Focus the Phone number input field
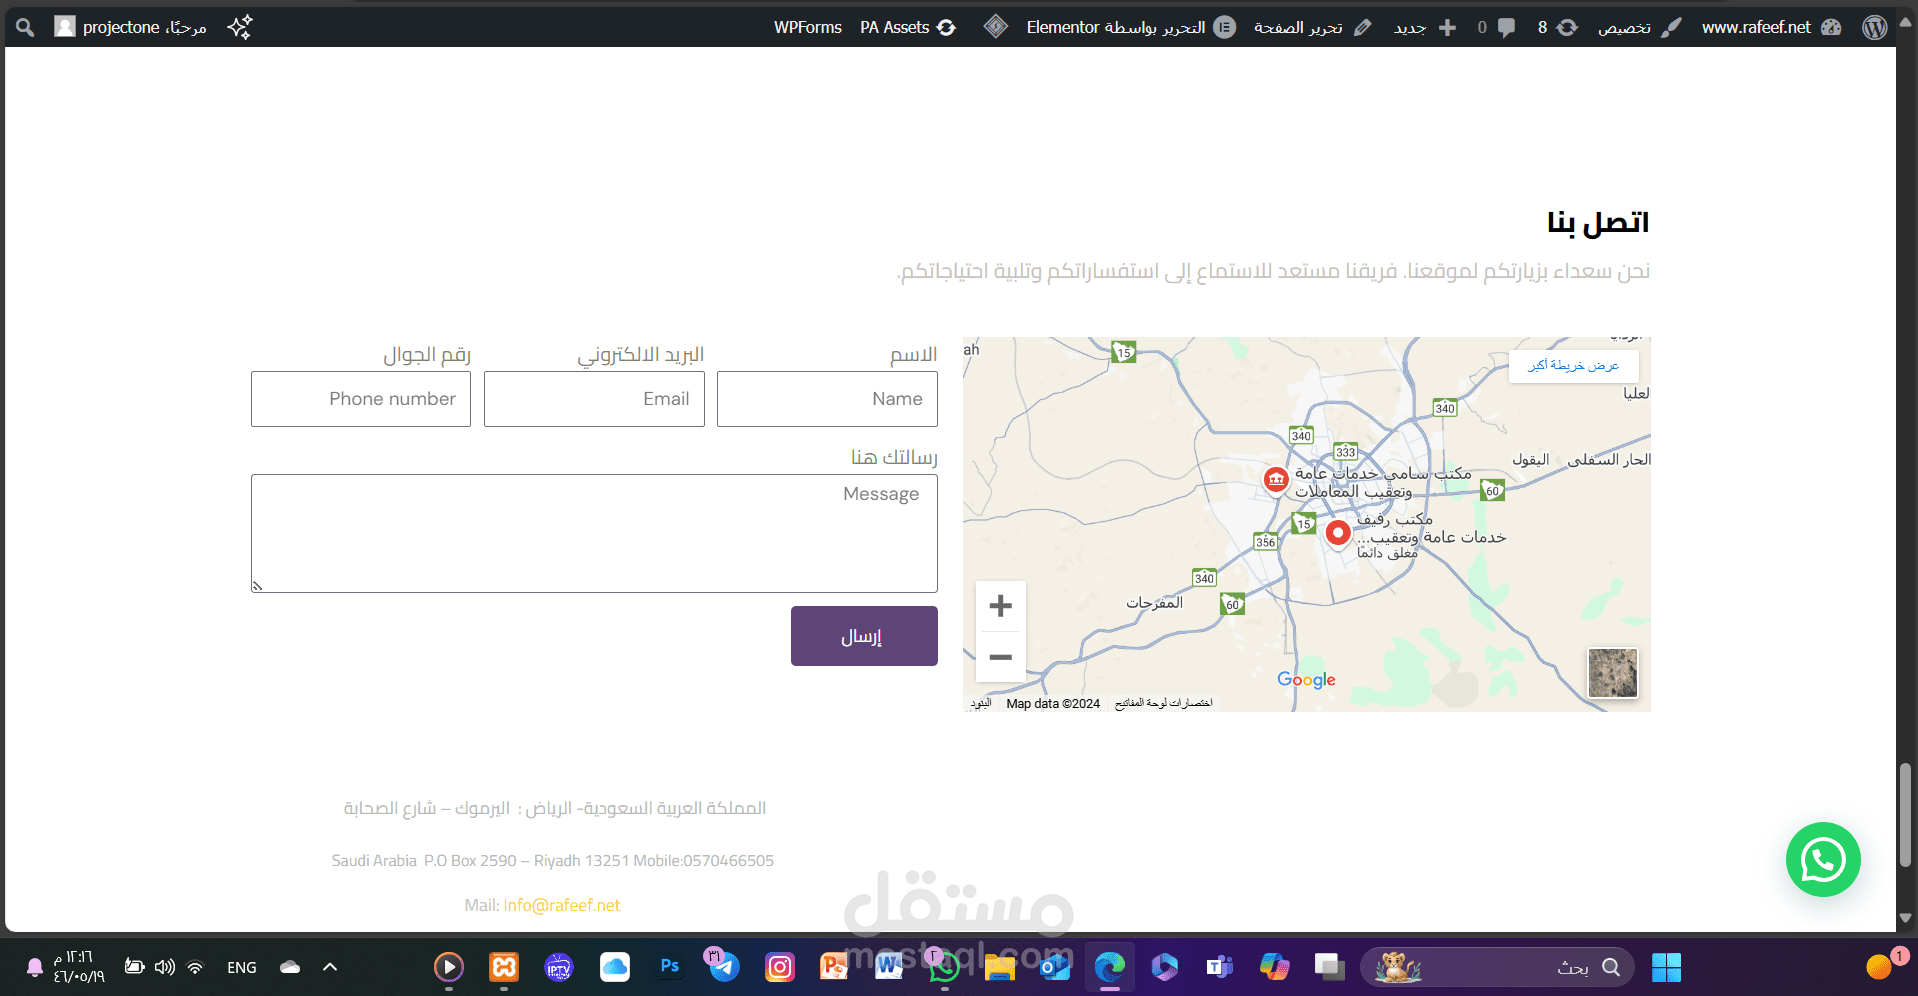This screenshot has height=996, width=1918. coord(361,399)
